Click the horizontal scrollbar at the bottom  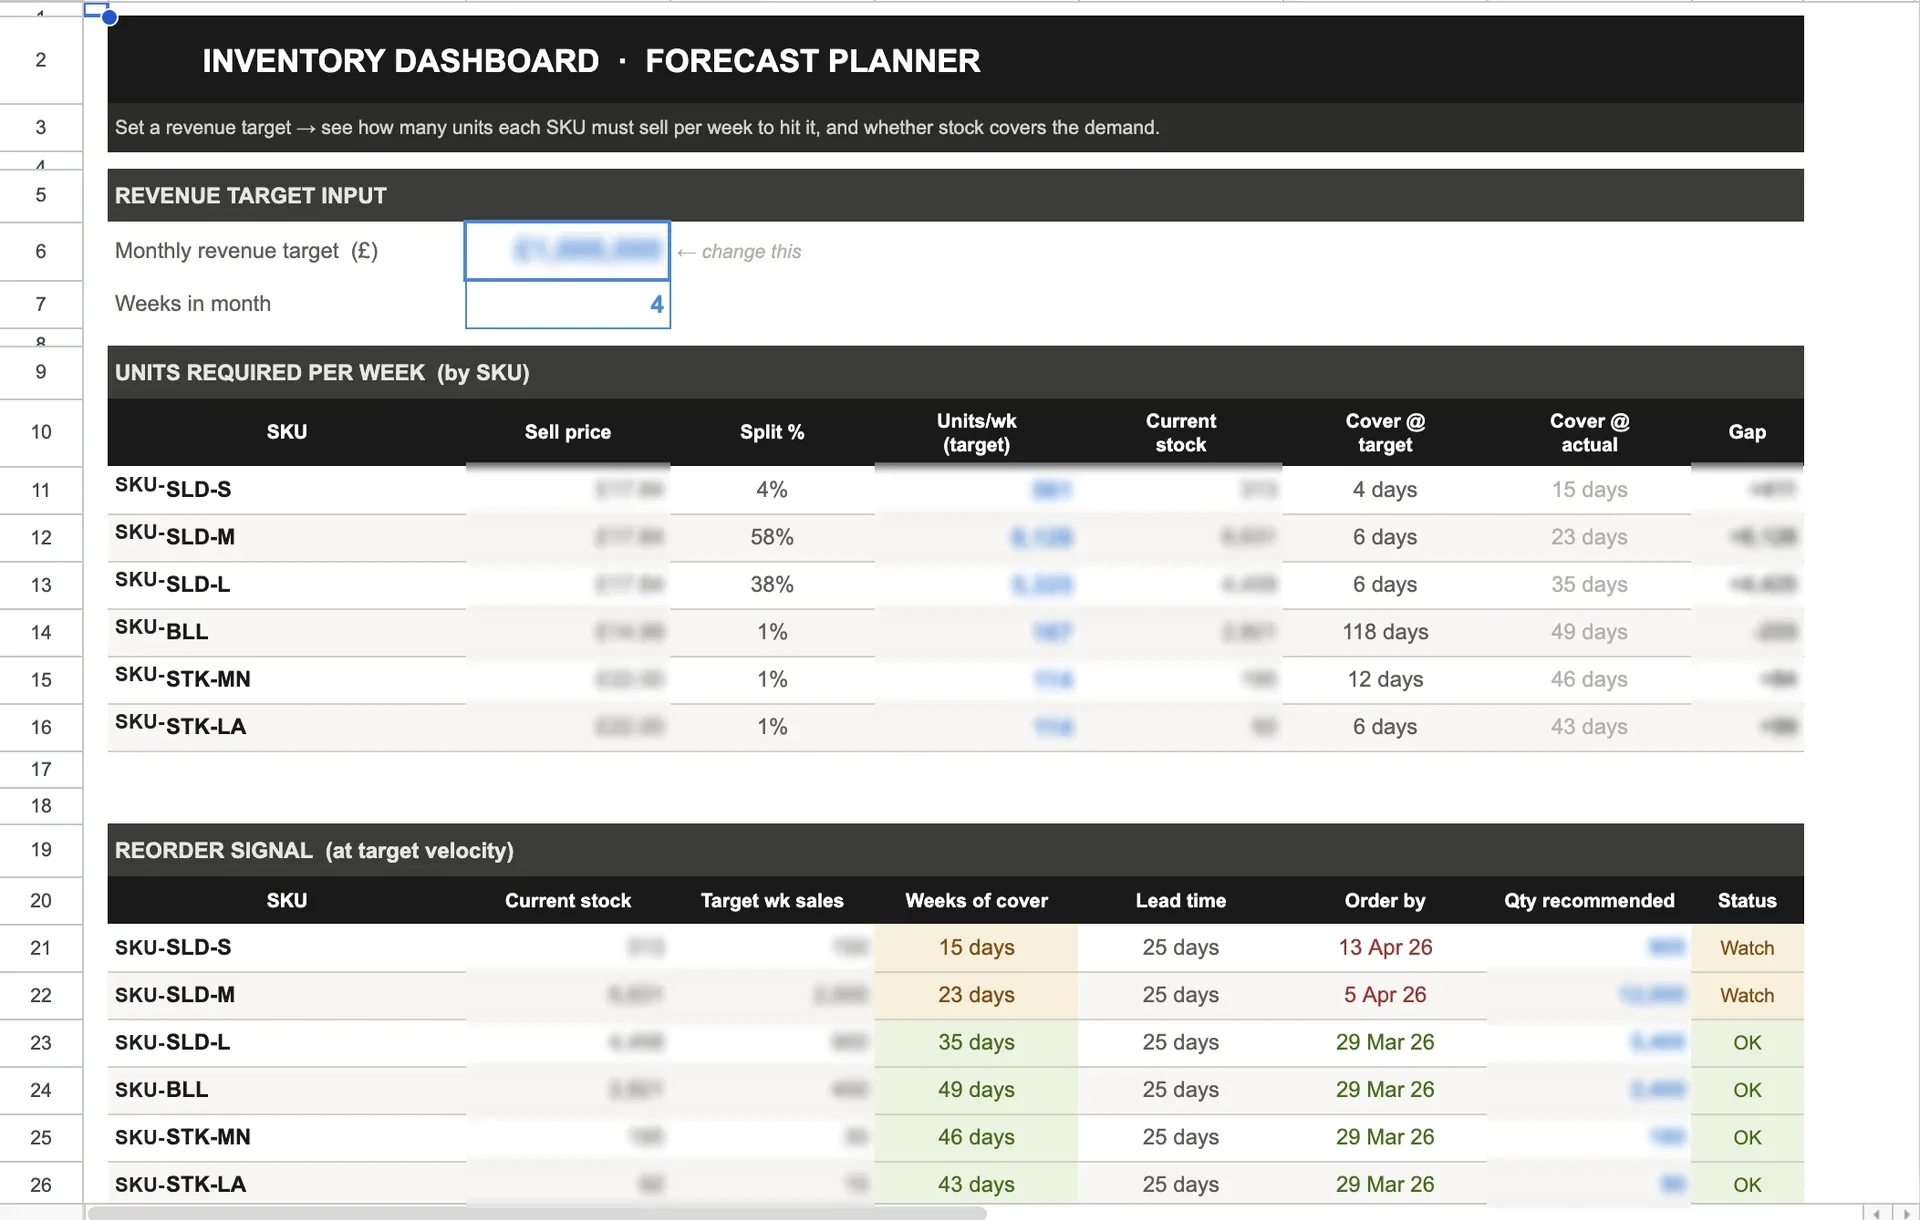tap(537, 1213)
